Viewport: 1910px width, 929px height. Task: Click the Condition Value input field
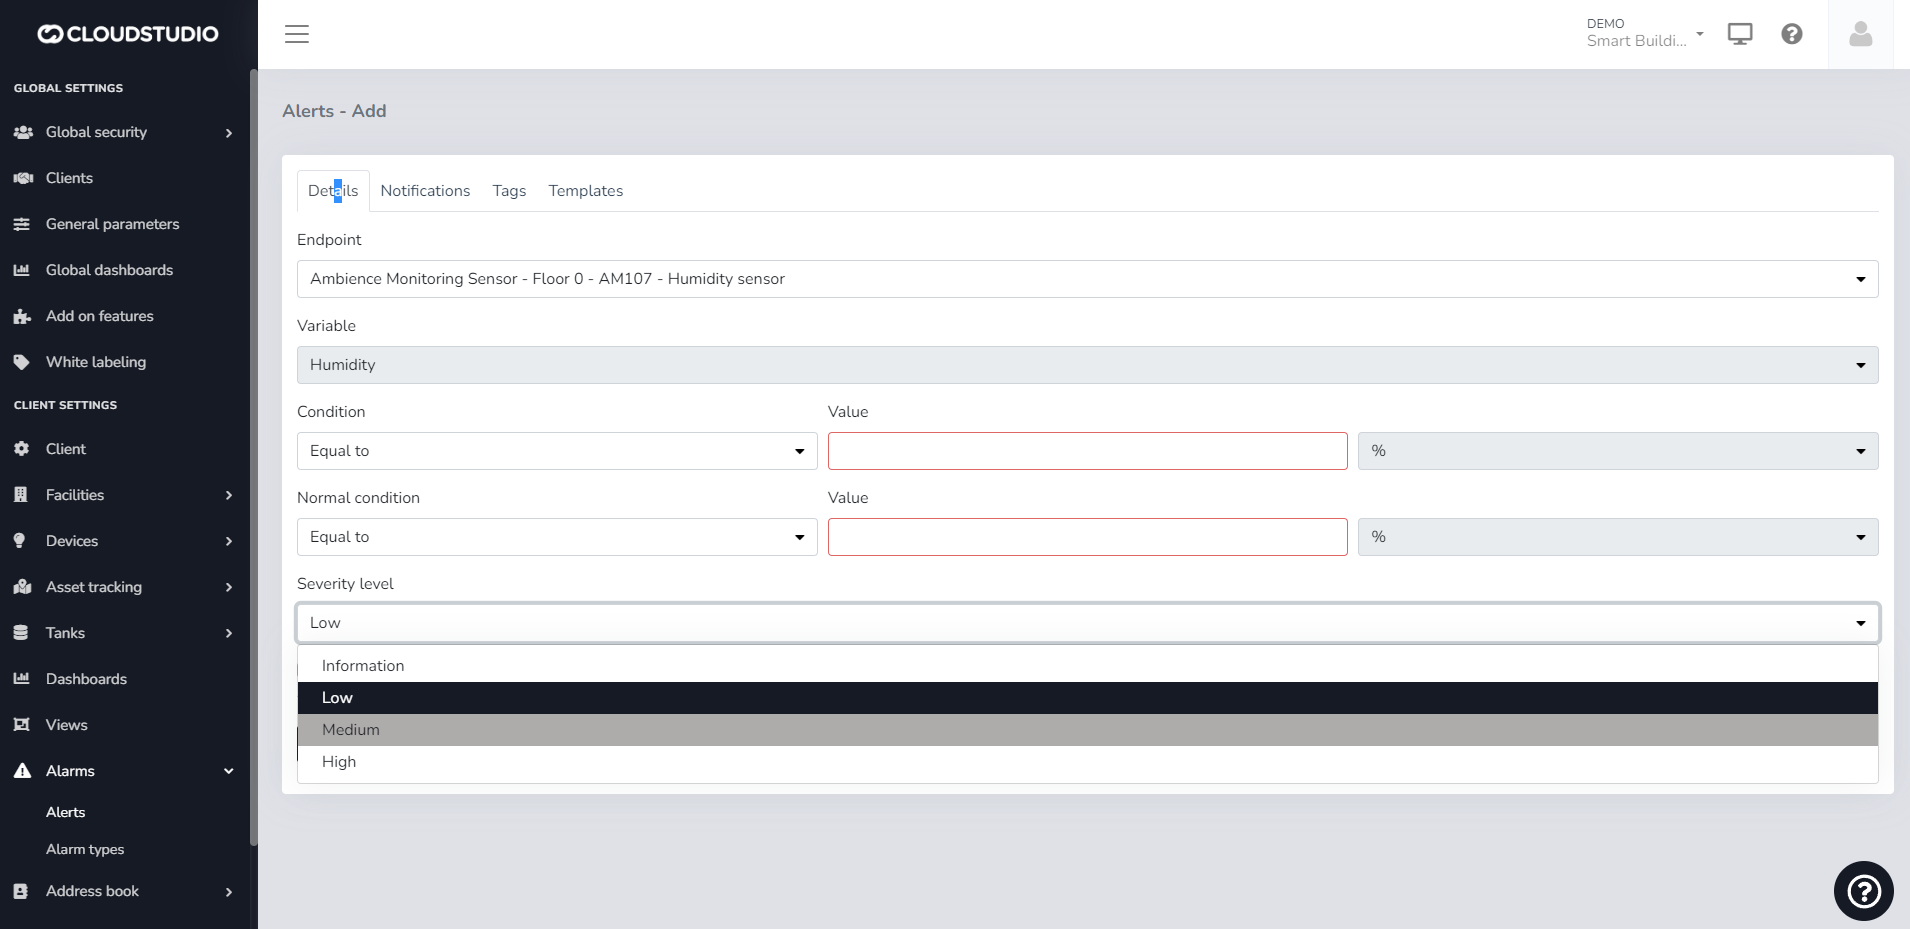tap(1087, 451)
